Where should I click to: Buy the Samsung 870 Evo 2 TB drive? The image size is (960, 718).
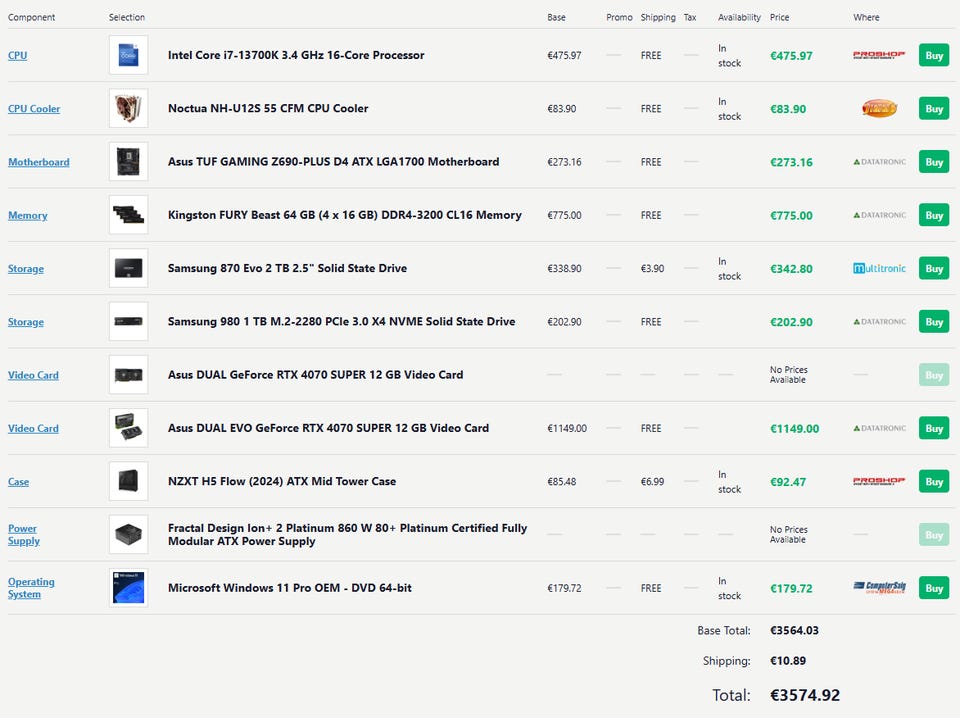coord(934,268)
